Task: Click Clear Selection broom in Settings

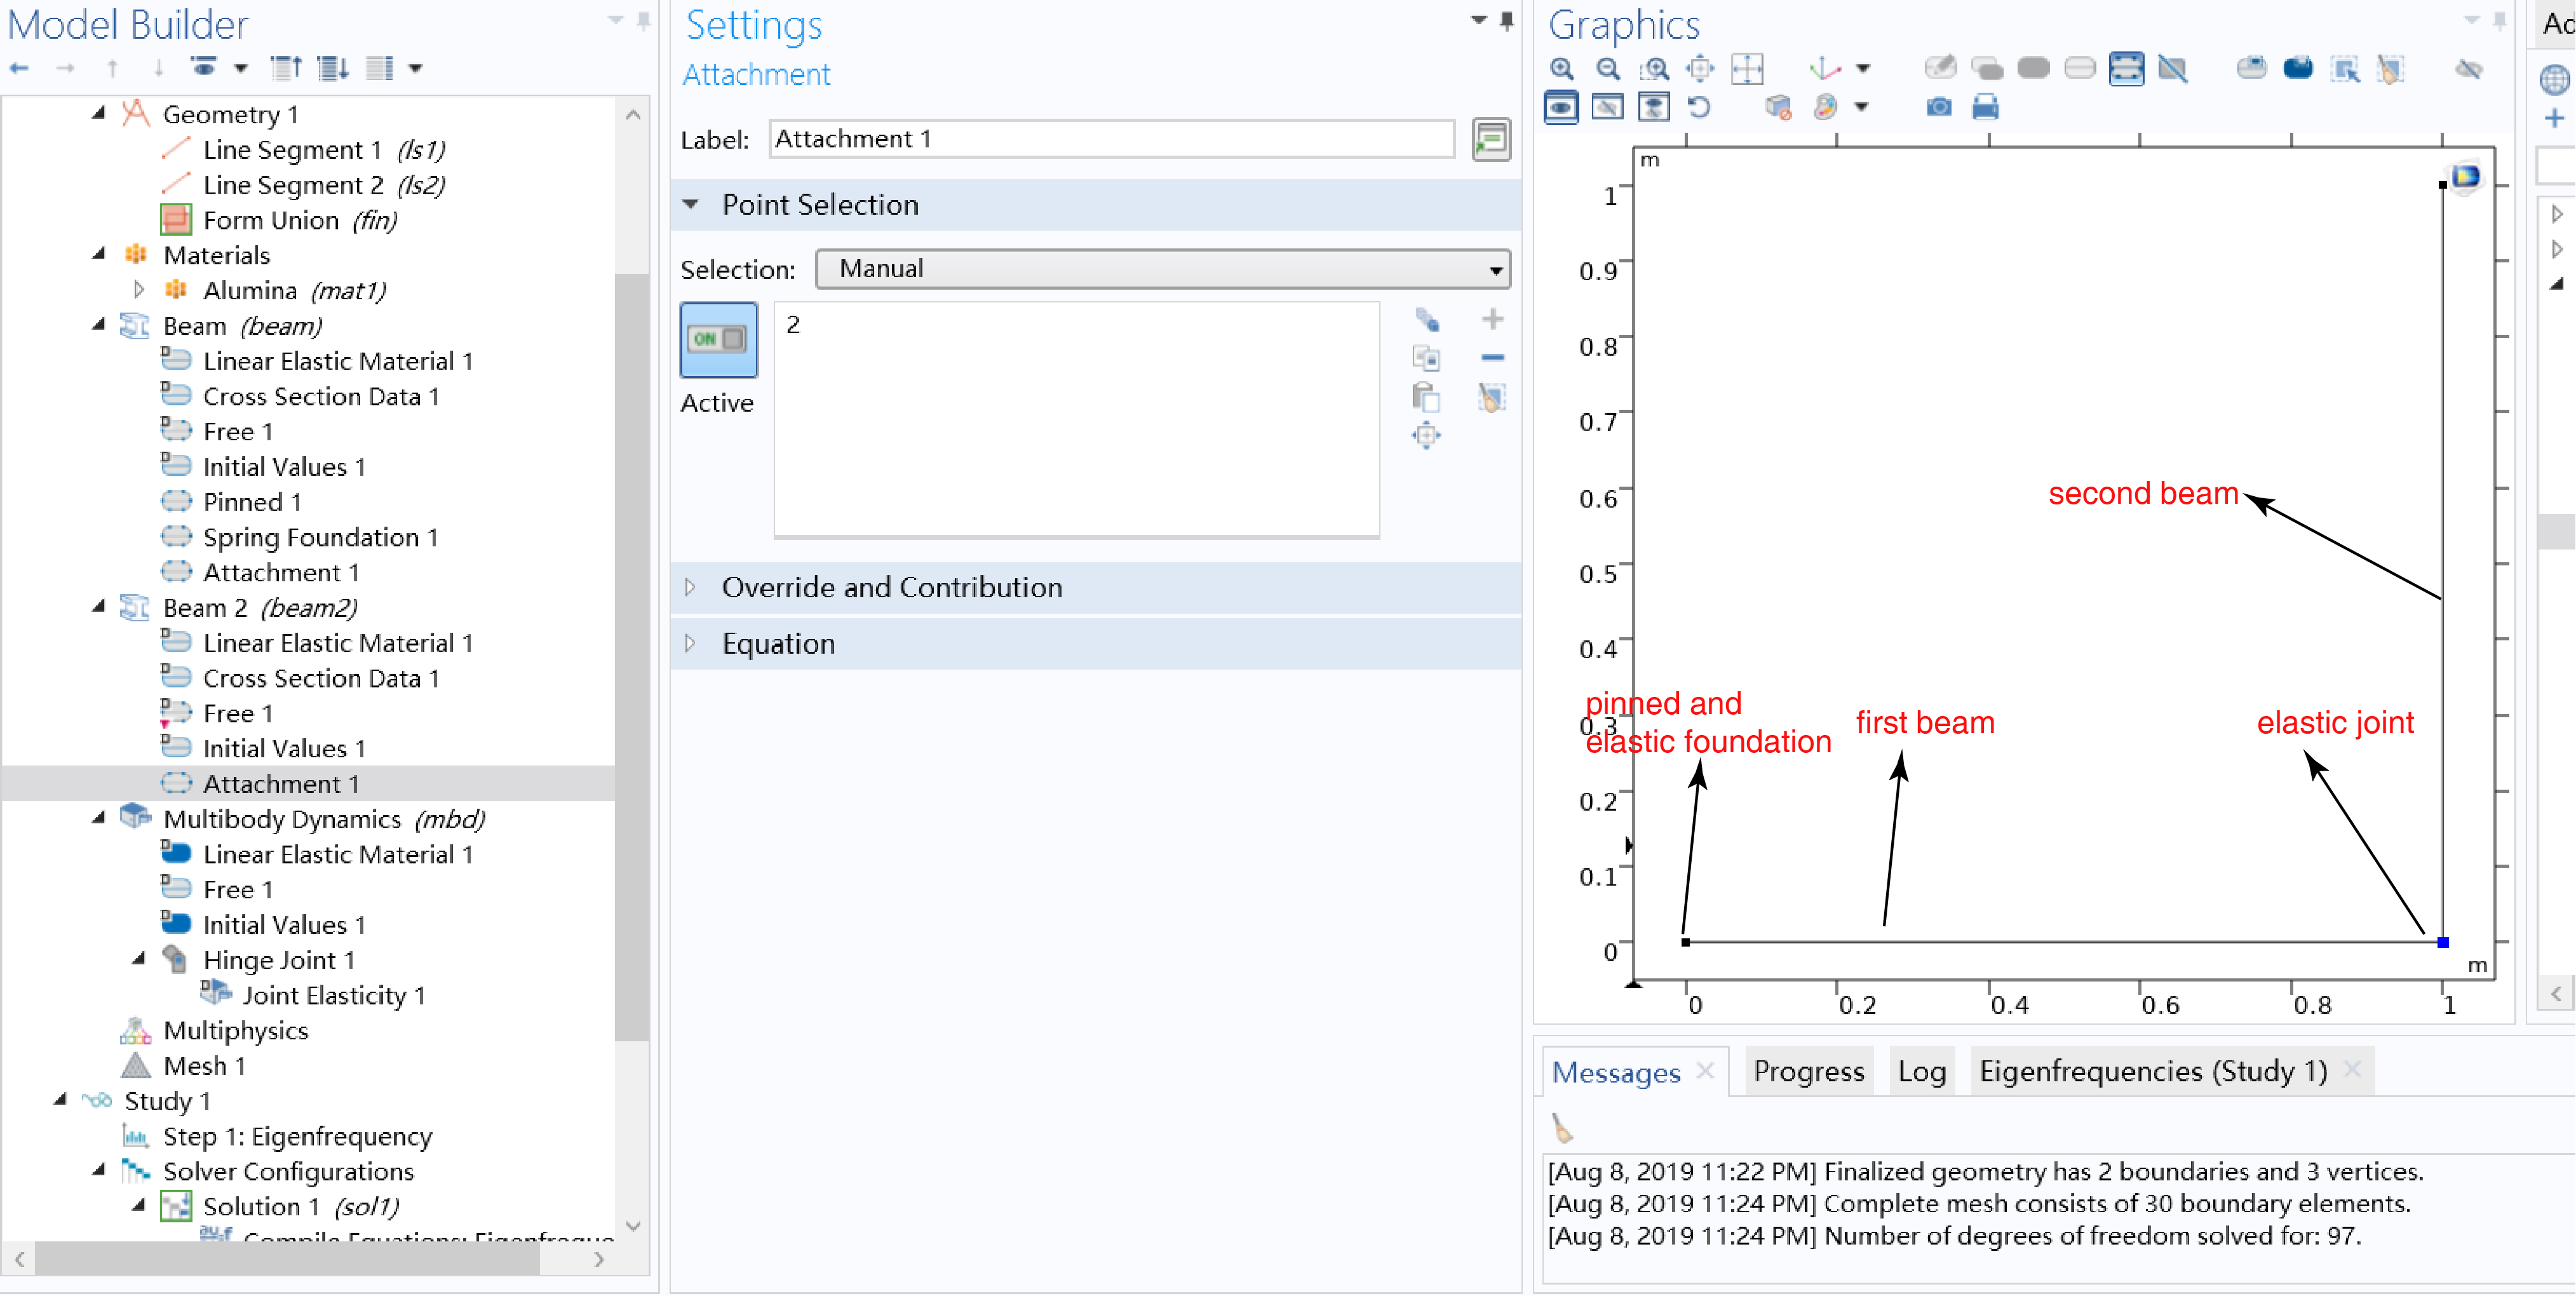Action: [x=1491, y=398]
